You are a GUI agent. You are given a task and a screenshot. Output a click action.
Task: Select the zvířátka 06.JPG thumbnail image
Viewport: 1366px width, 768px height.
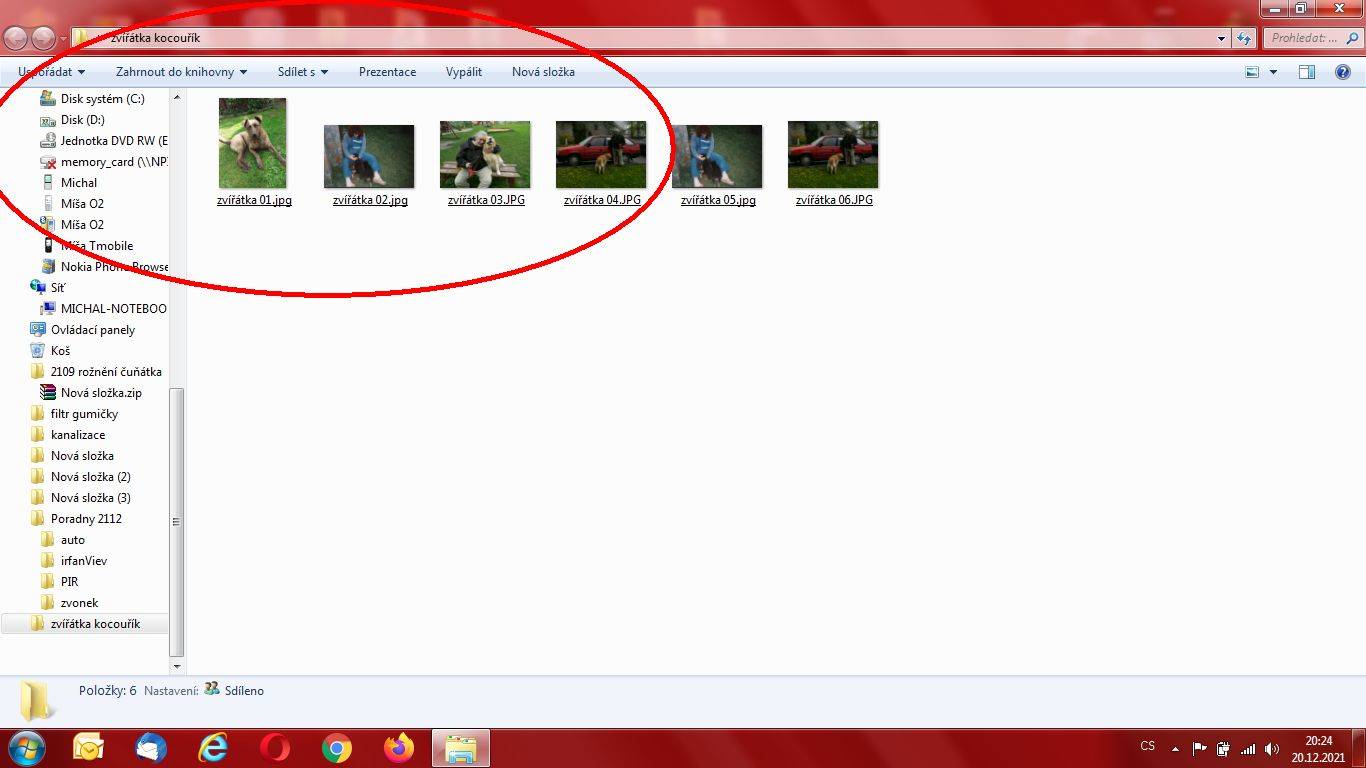click(833, 155)
